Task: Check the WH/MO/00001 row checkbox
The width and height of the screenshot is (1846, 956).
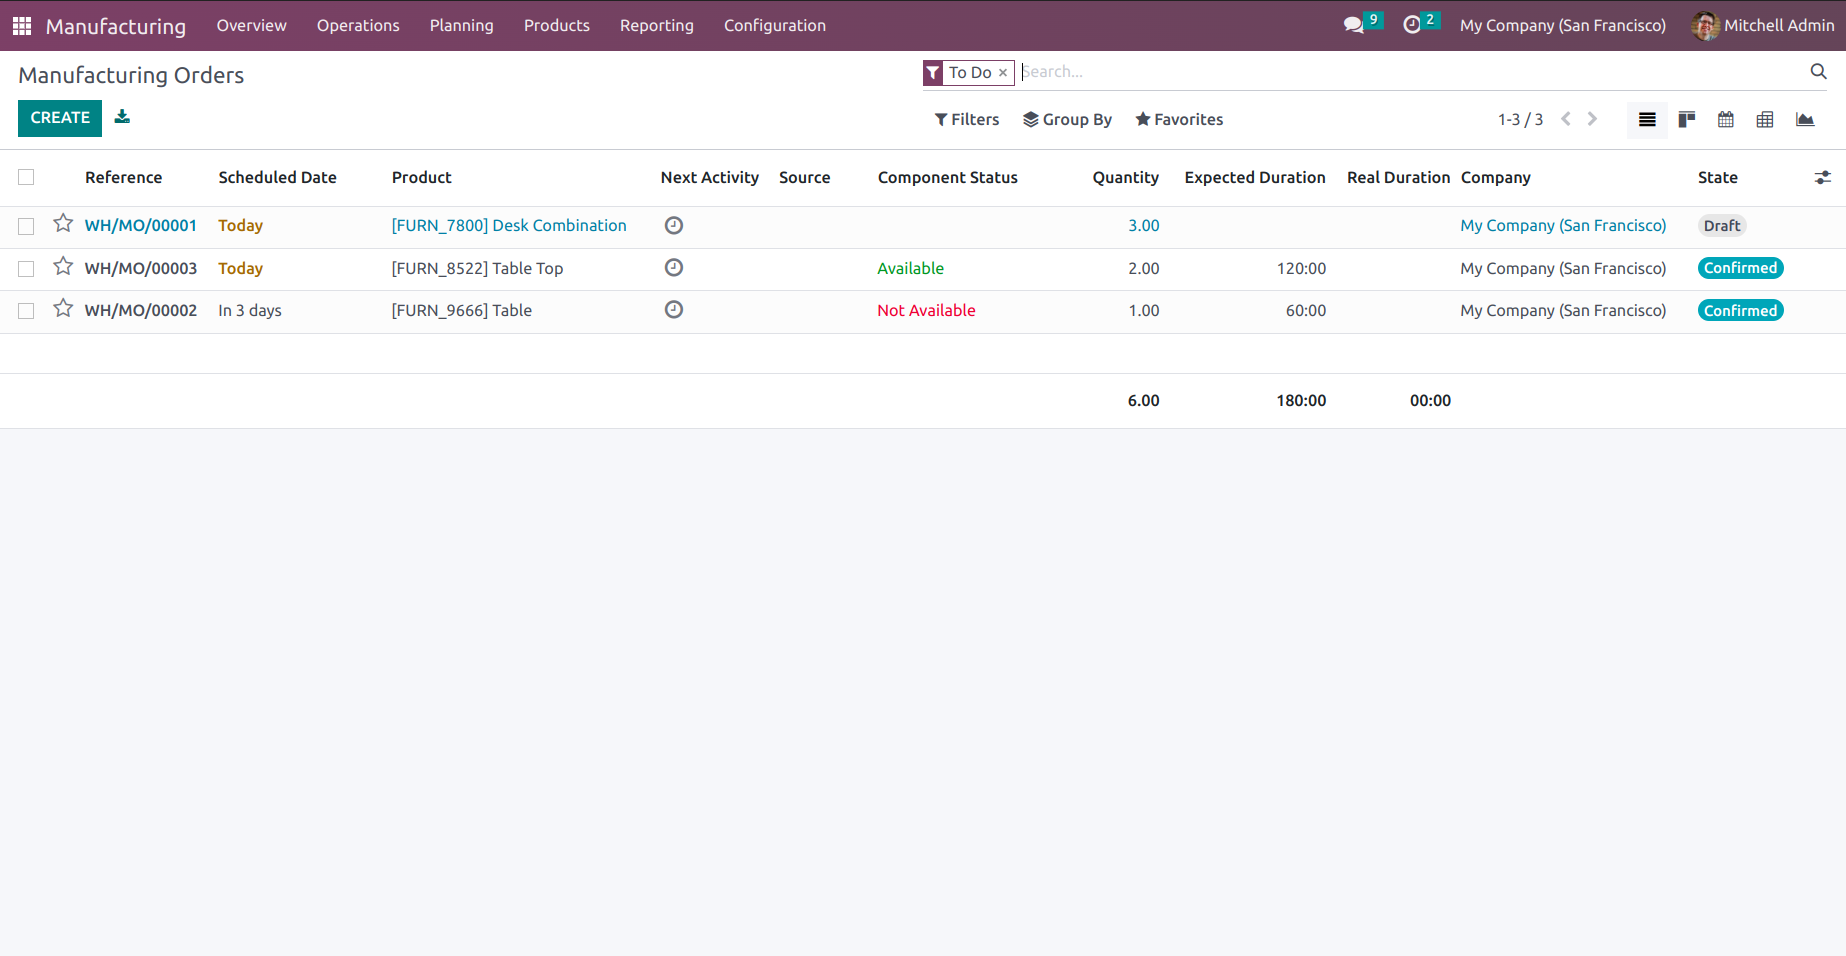Action: pyautogui.click(x=26, y=226)
